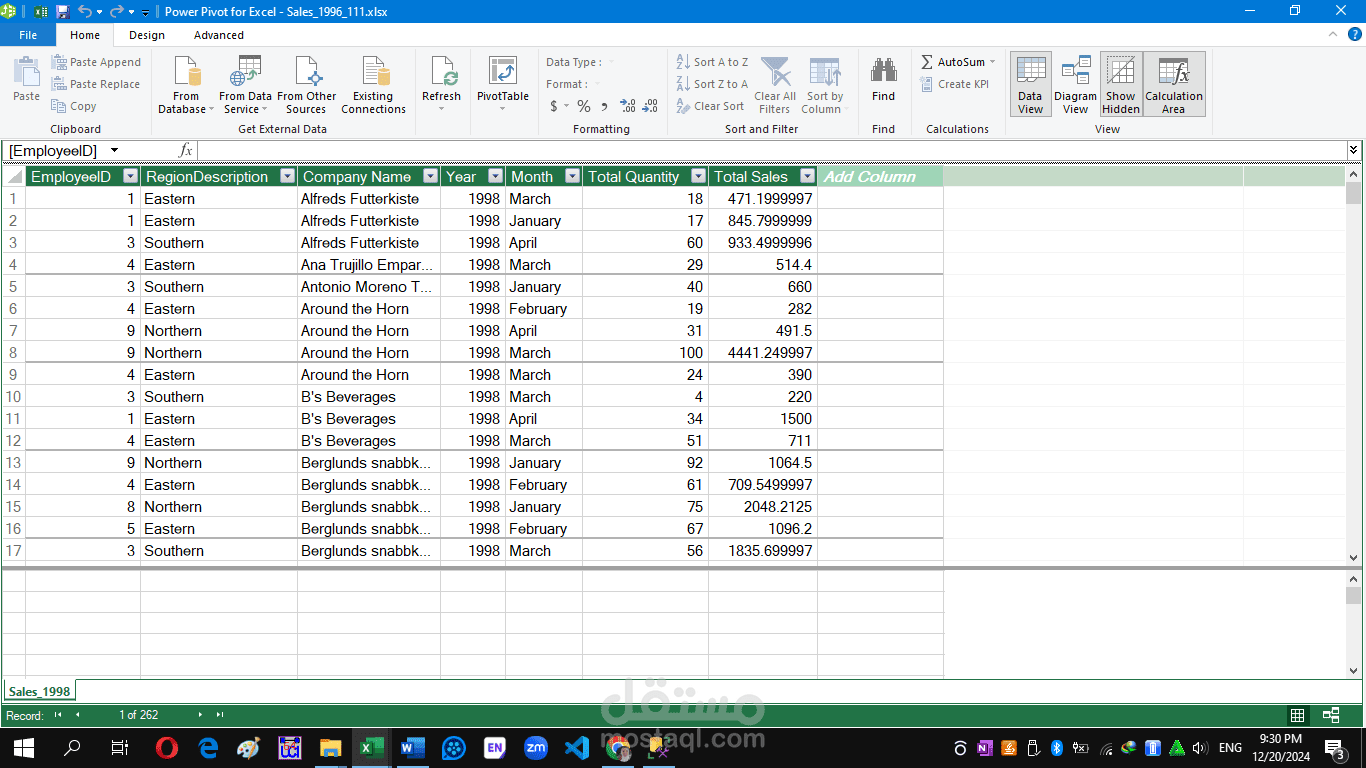Screen dimensions: 1366x768
Task: Click the Add Column header
Action: click(x=880, y=176)
